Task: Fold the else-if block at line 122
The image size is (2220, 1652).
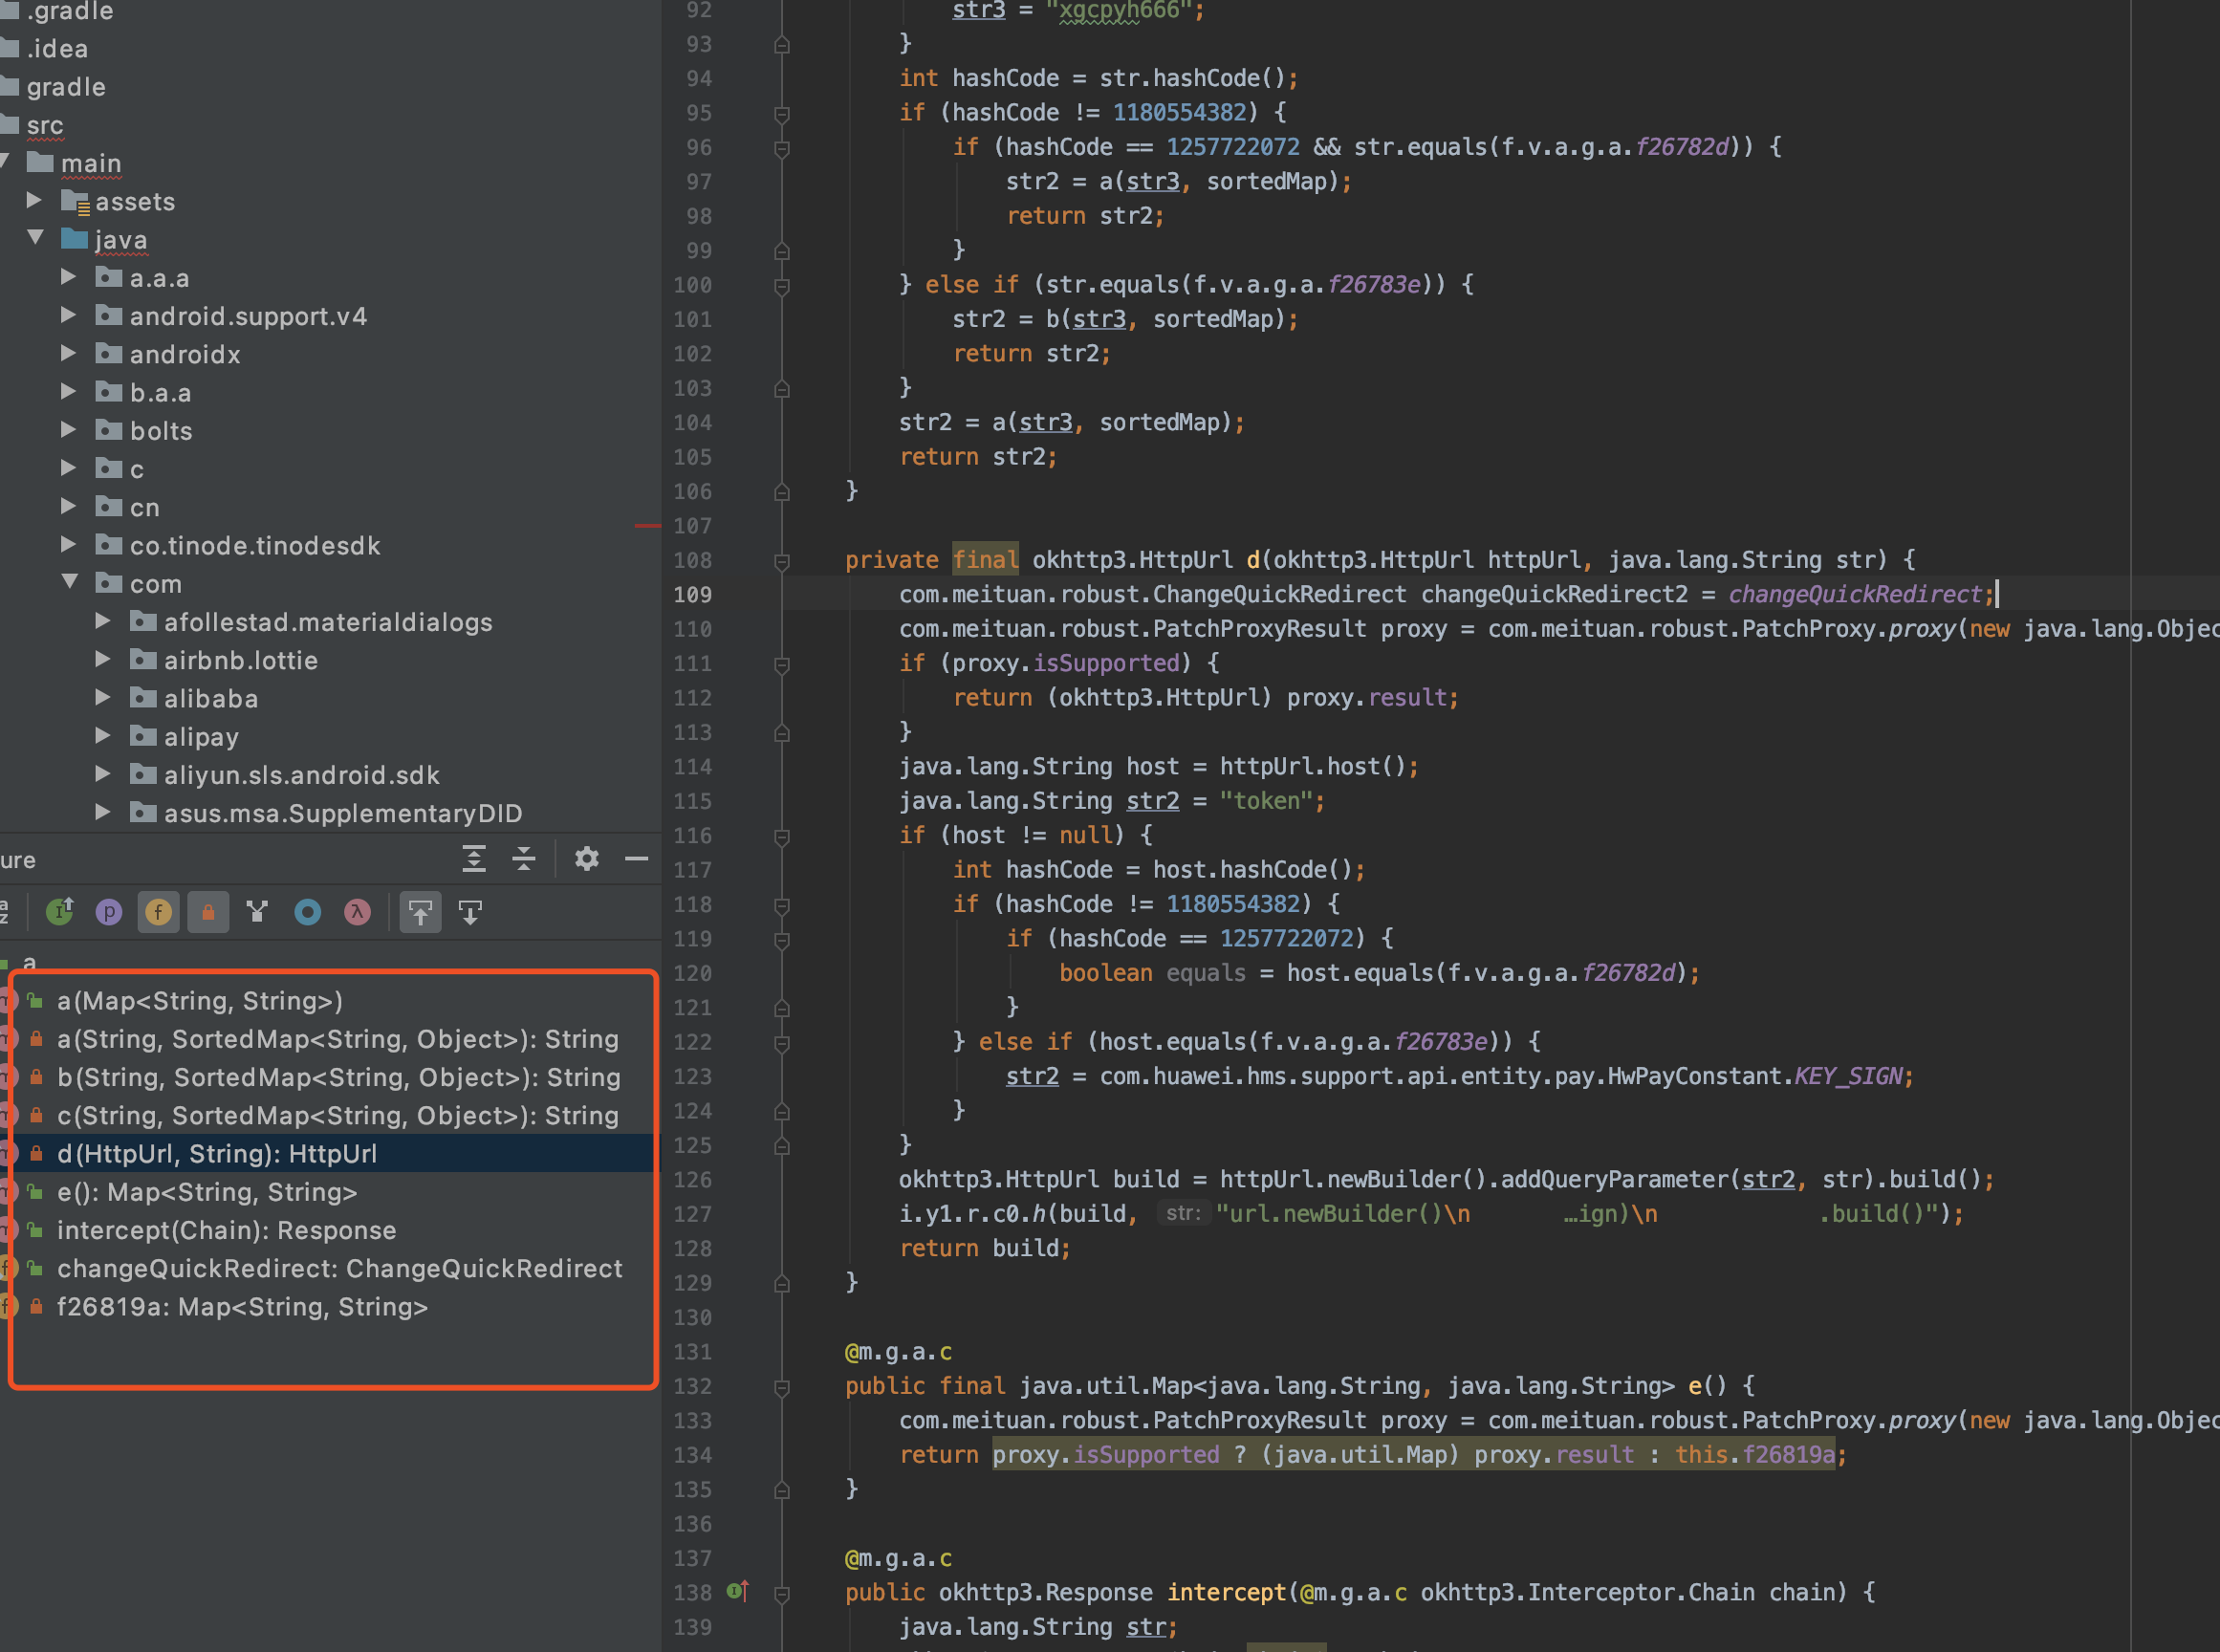Action: coord(782,1043)
